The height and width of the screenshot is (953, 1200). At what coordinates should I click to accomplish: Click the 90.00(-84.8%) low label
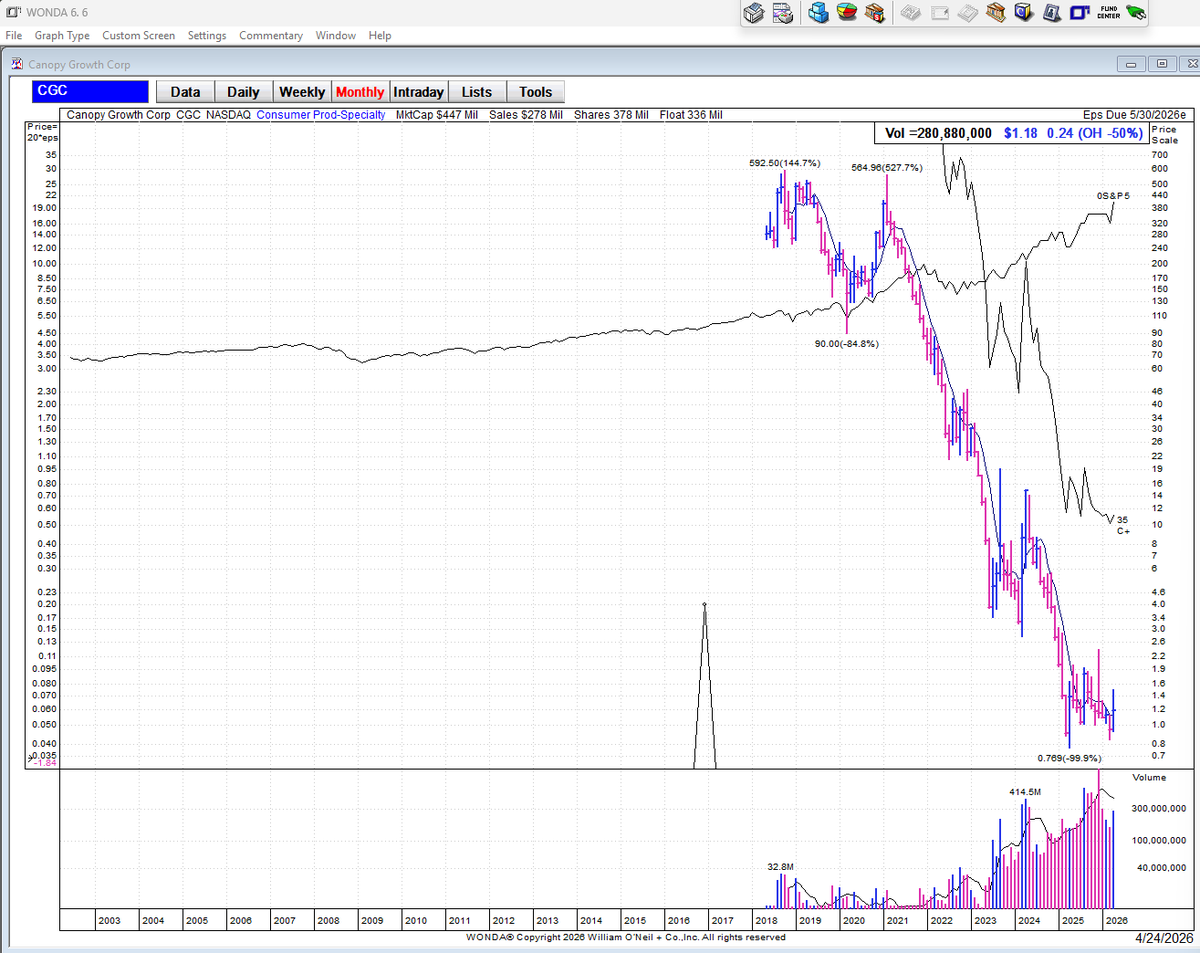coord(847,343)
